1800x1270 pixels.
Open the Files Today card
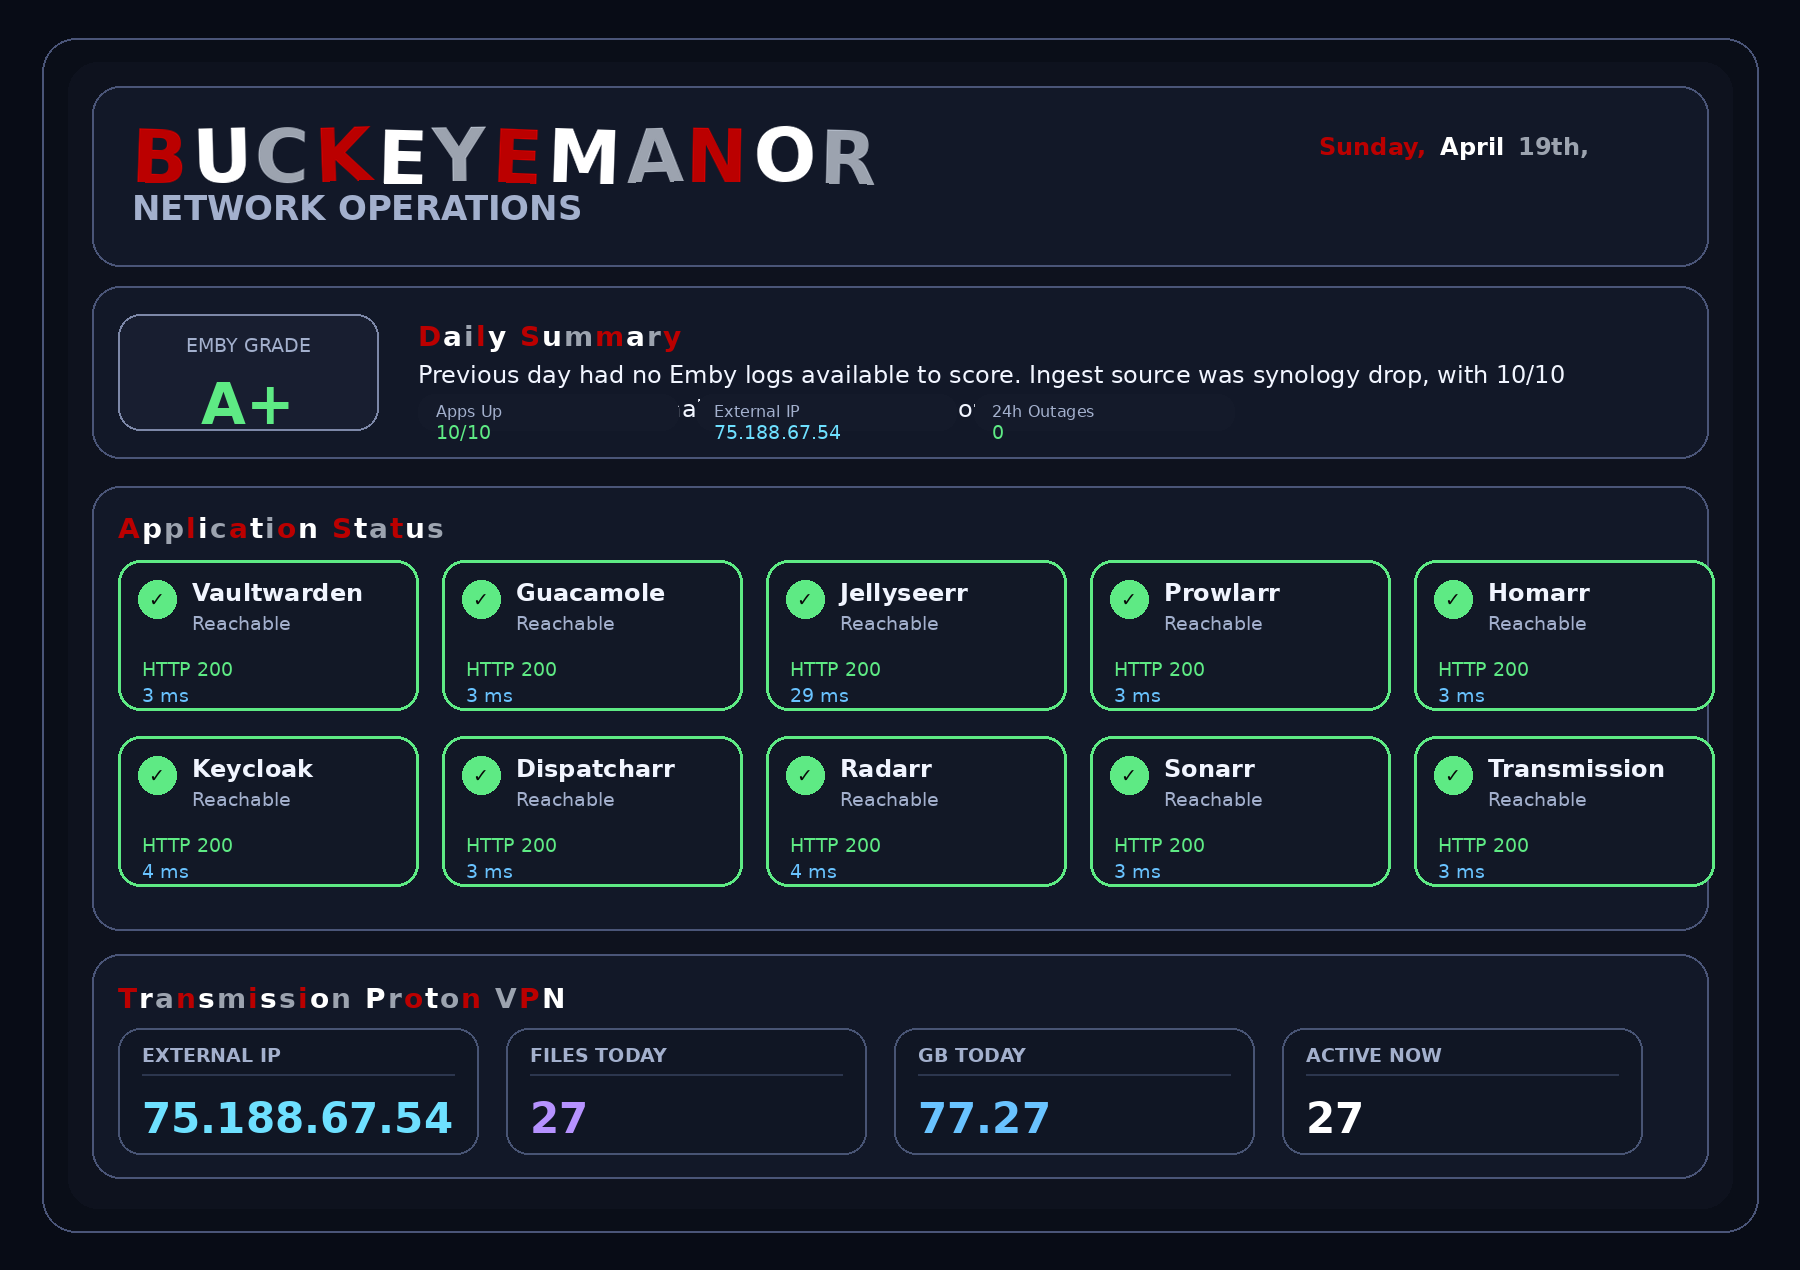click(x=686, y=1092)
